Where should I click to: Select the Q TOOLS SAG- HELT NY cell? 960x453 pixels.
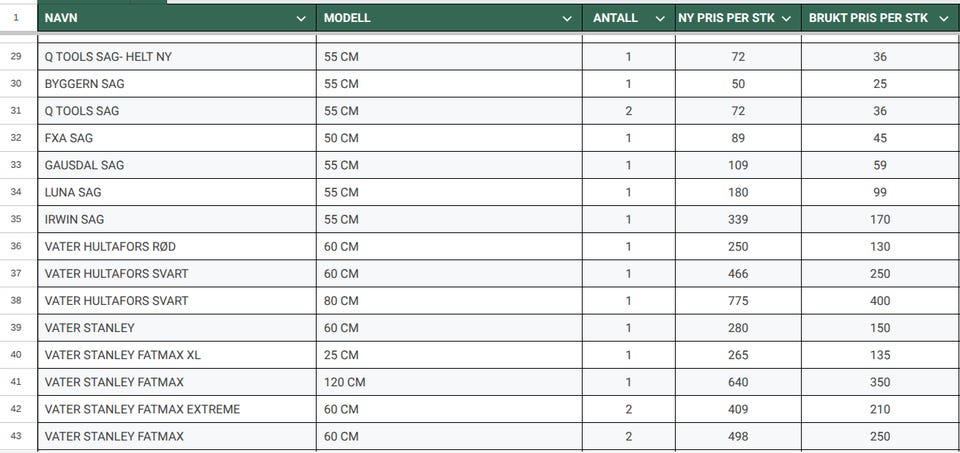[177, 56]
